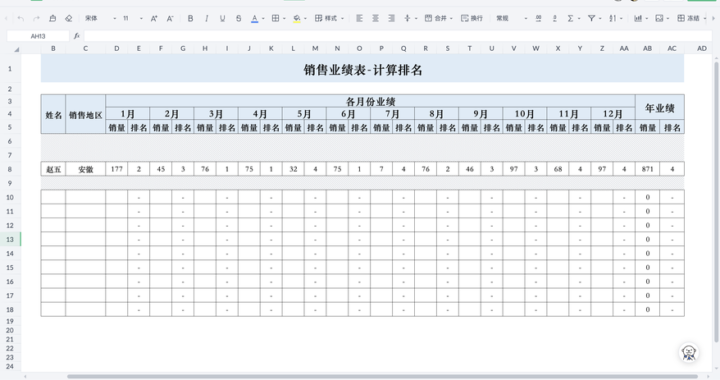
Task: Undo the last action
Action: click(21, 18)
